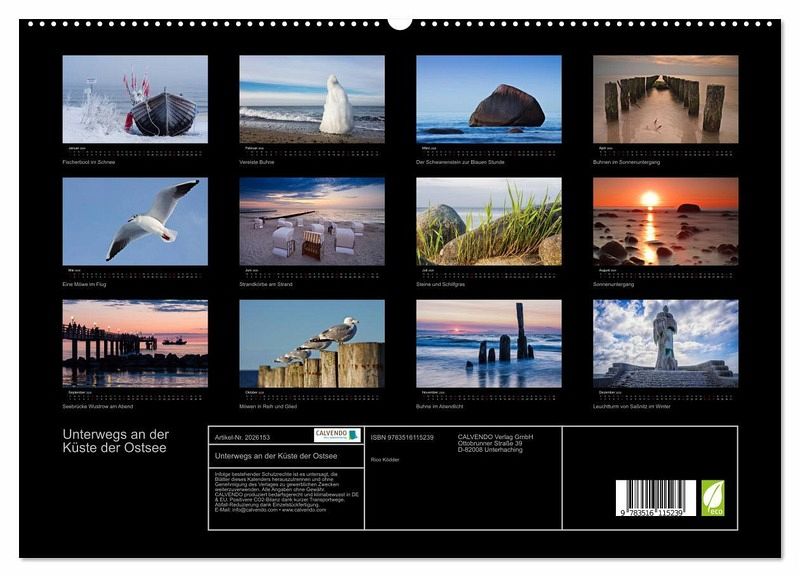Click the large title Unterwegs an der Küste
The width and height of the screenshot is (800, 577).
click(116, 441)
